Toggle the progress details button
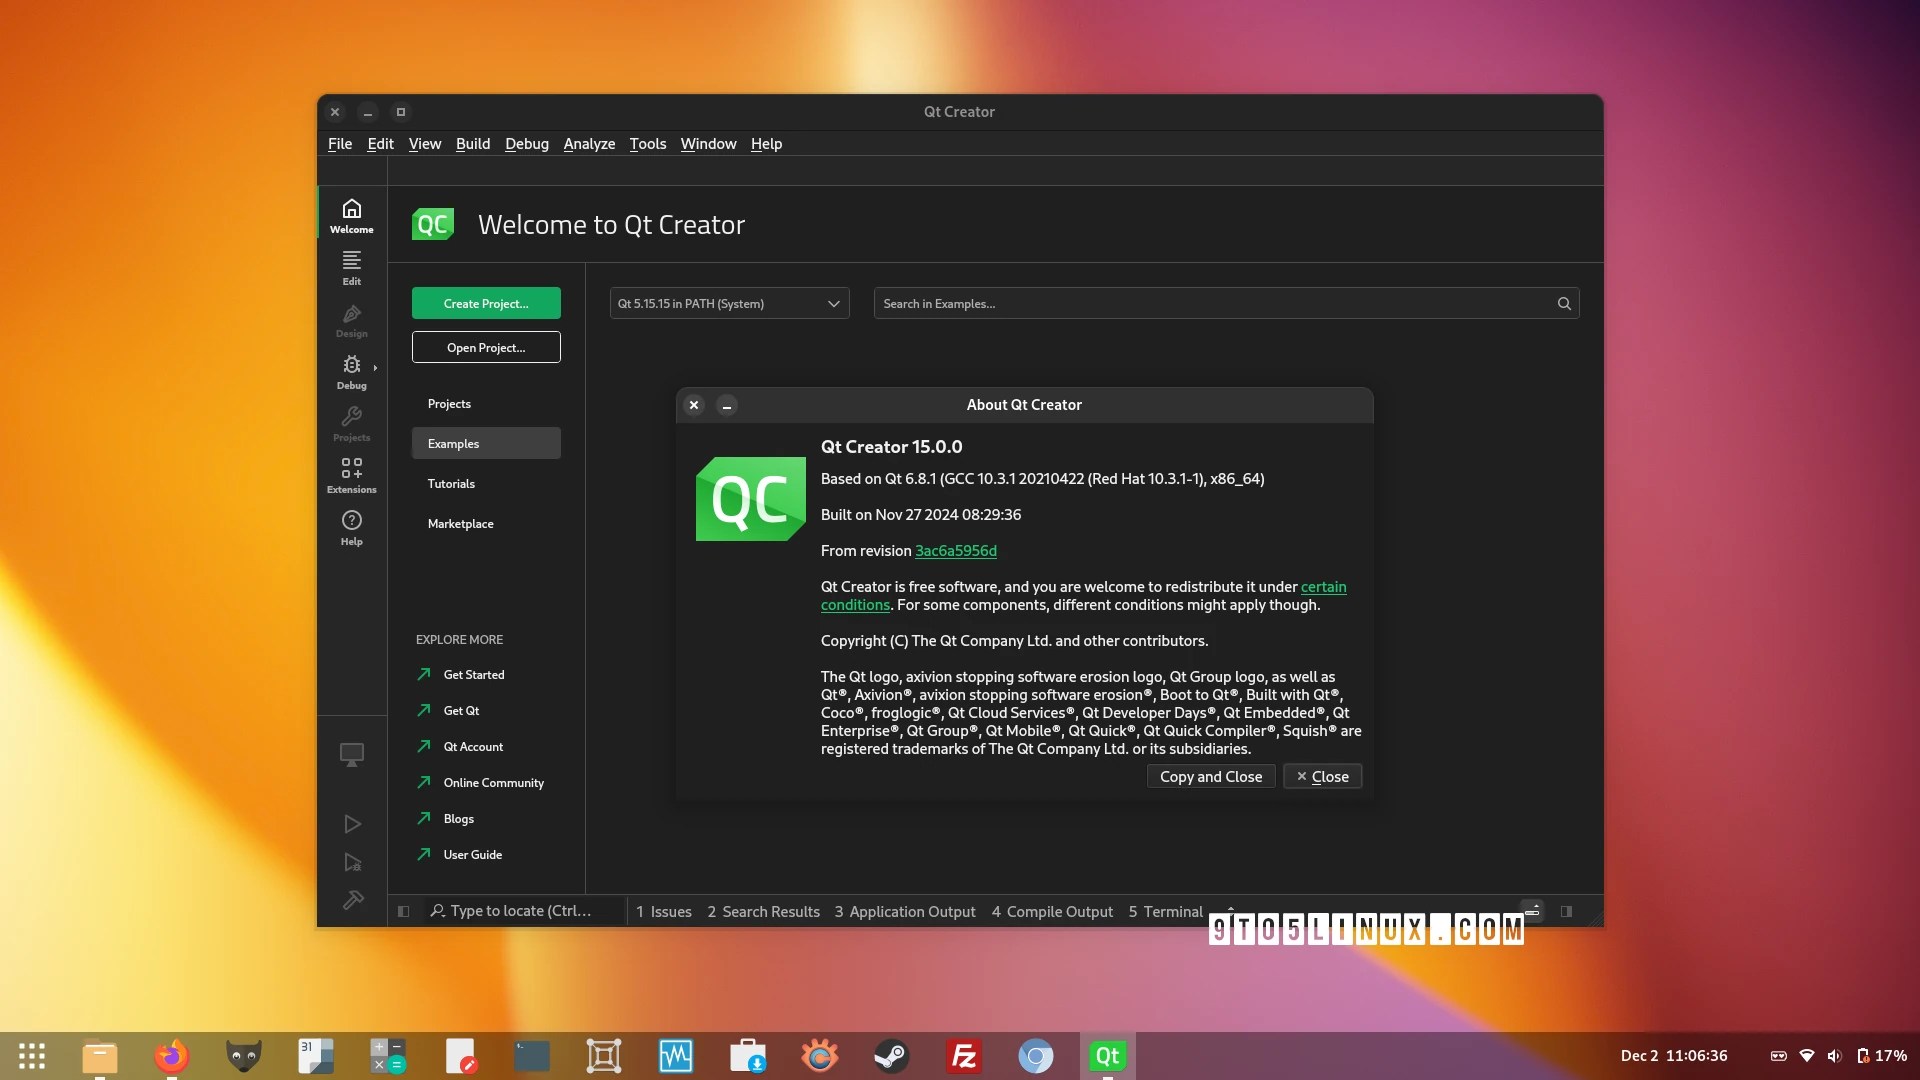 coord(1532,911)
